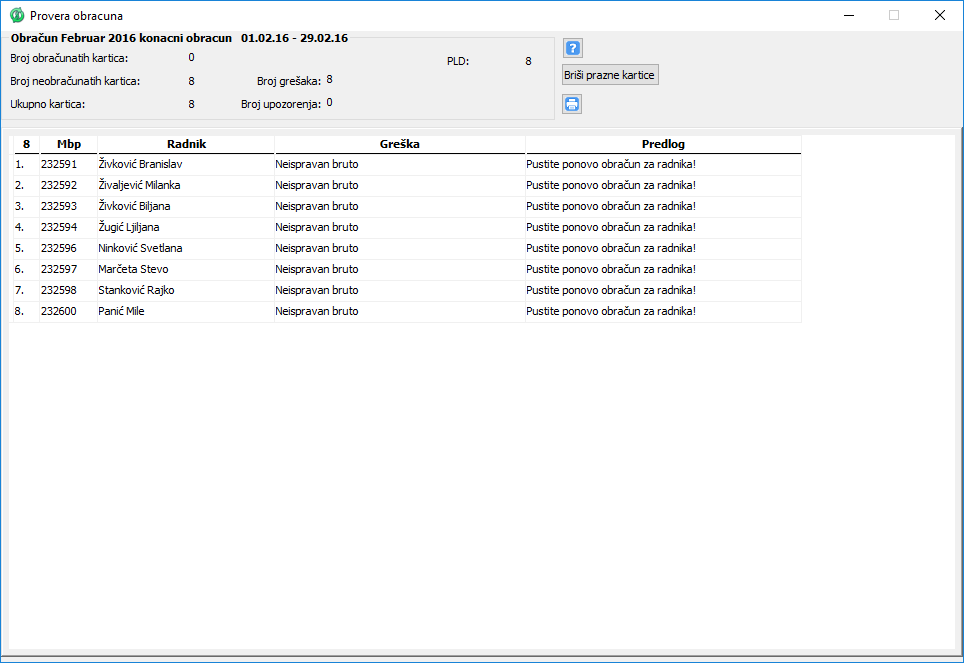Highlight the Žugić Ljiljana entry
The image size is (964, 663).
click(x=128, y=227)
